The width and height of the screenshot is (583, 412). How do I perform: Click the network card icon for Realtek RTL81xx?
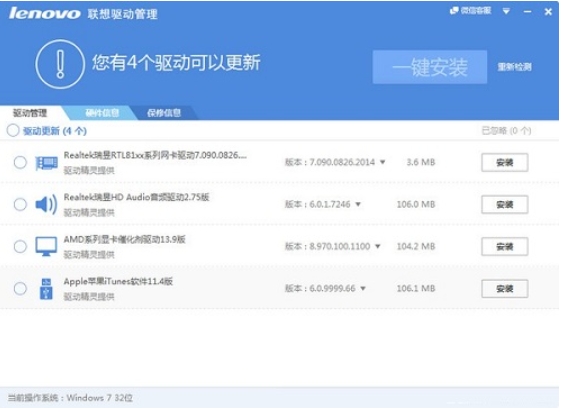coord(46,163)
